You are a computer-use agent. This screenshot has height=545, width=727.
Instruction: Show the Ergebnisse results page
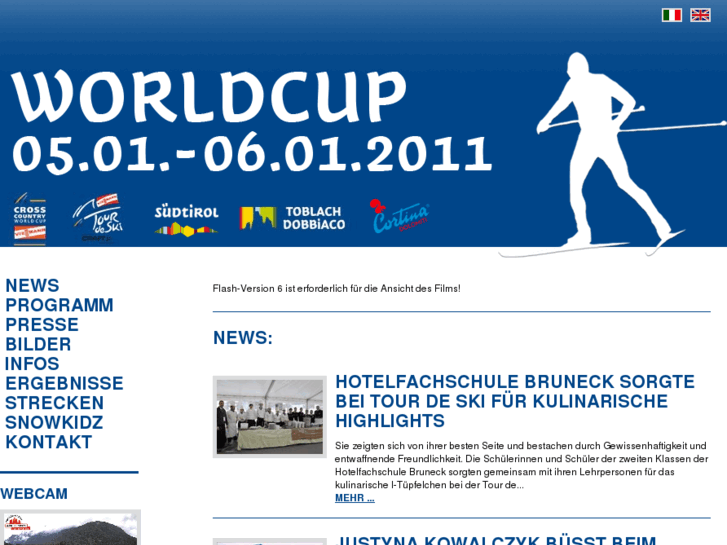pos(64,383)
